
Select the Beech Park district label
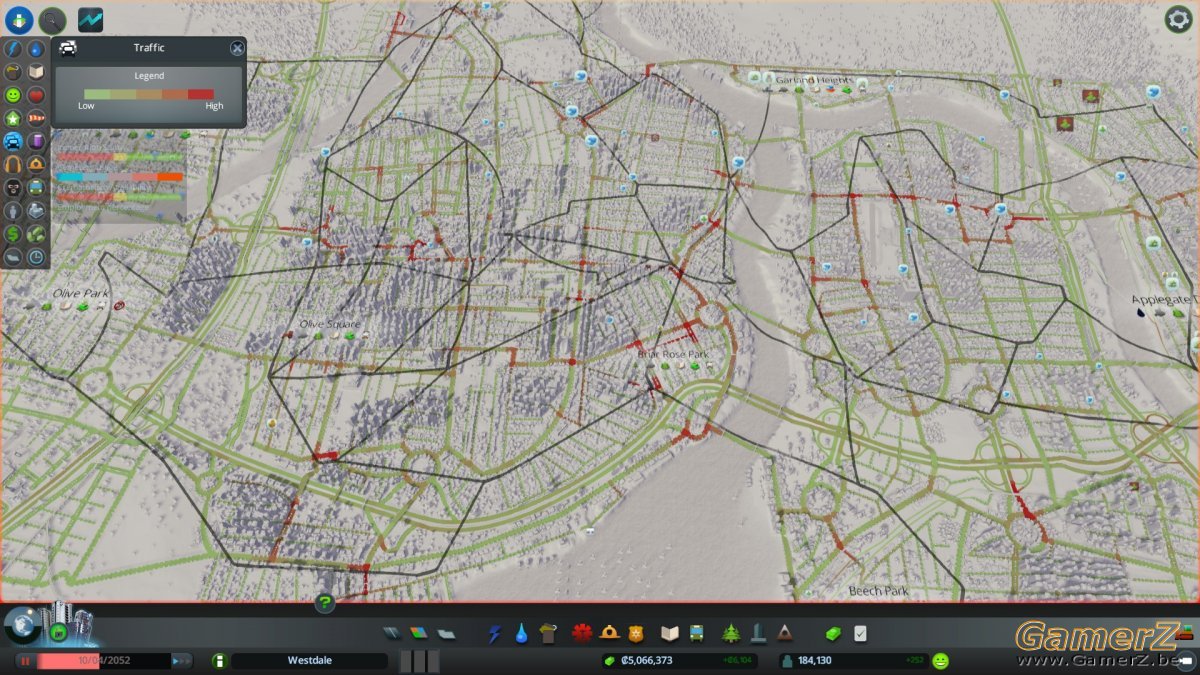(879, 591)
